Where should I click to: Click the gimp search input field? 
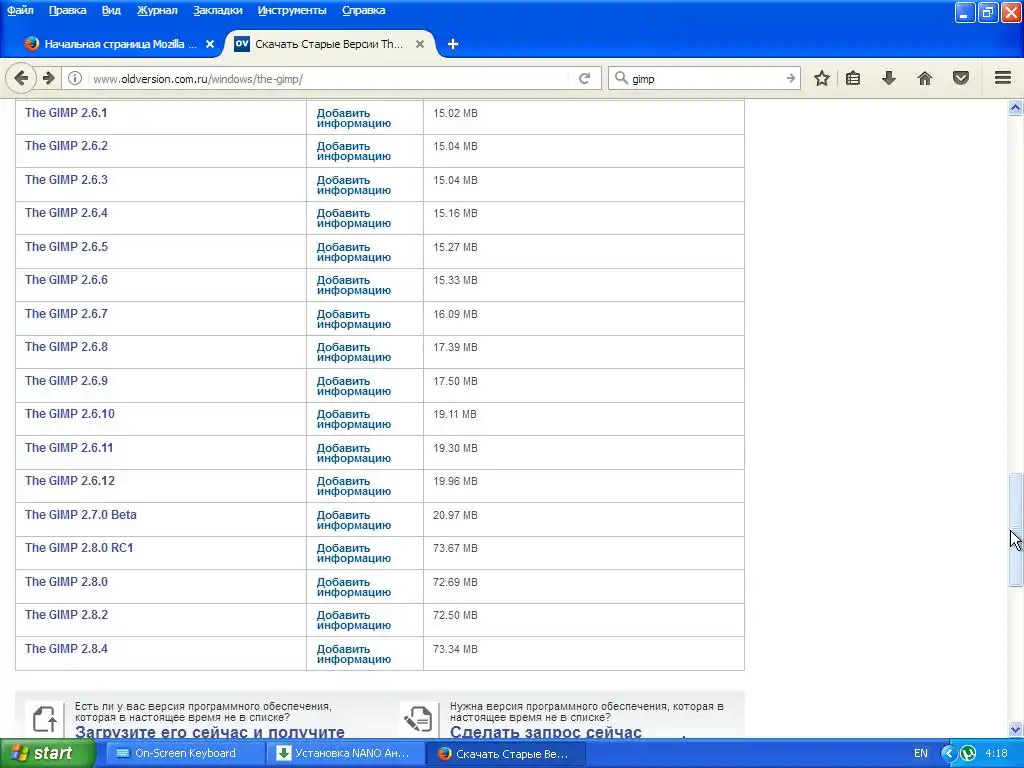(705, 79)
